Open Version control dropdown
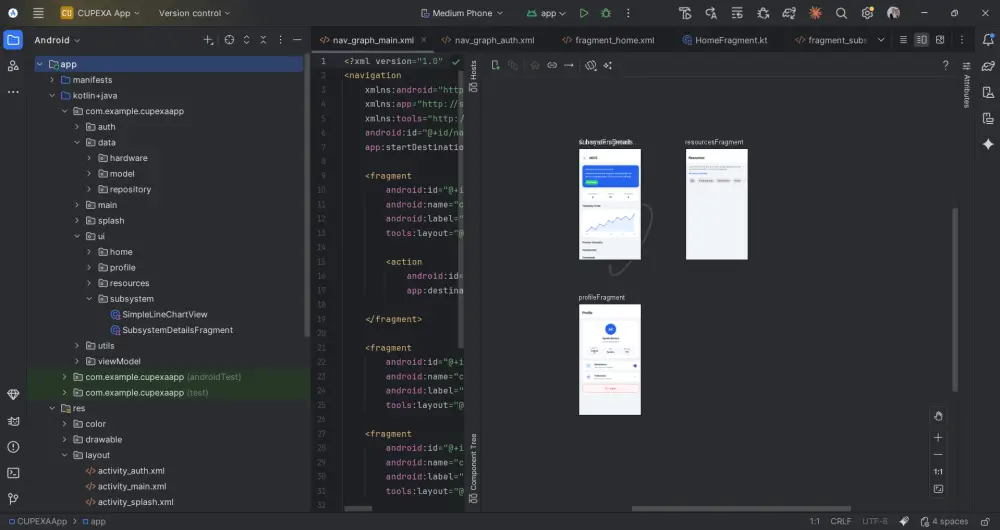This screenshot has height=530, width=1000. coord(194,13)
